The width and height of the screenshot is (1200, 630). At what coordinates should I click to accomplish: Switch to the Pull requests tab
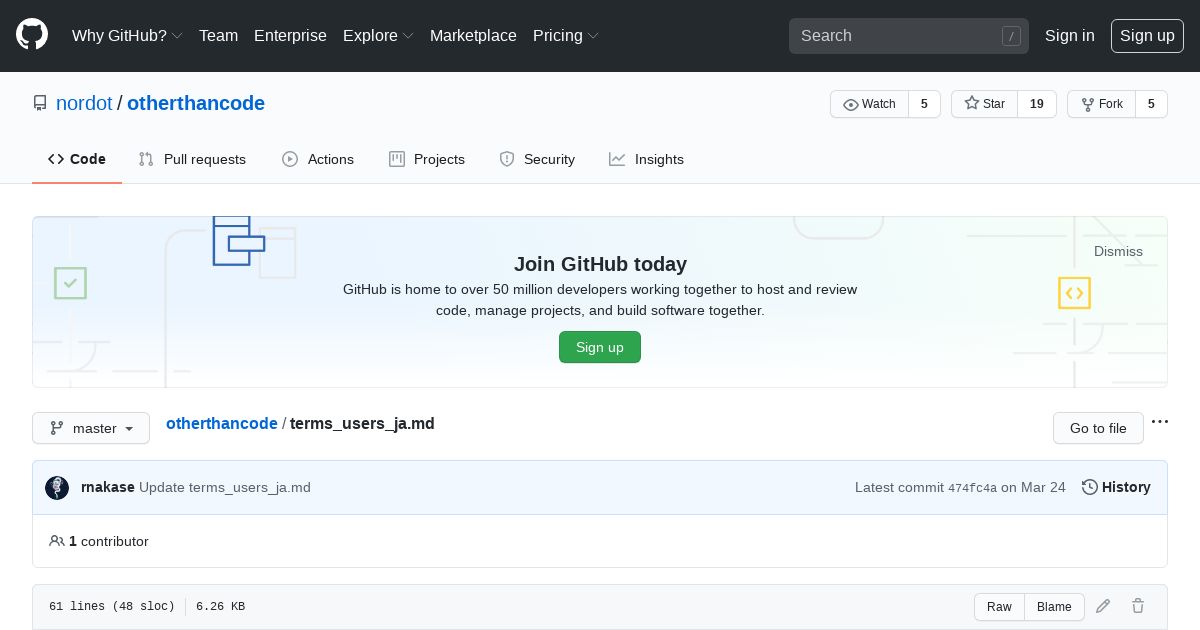coord(192,159)
